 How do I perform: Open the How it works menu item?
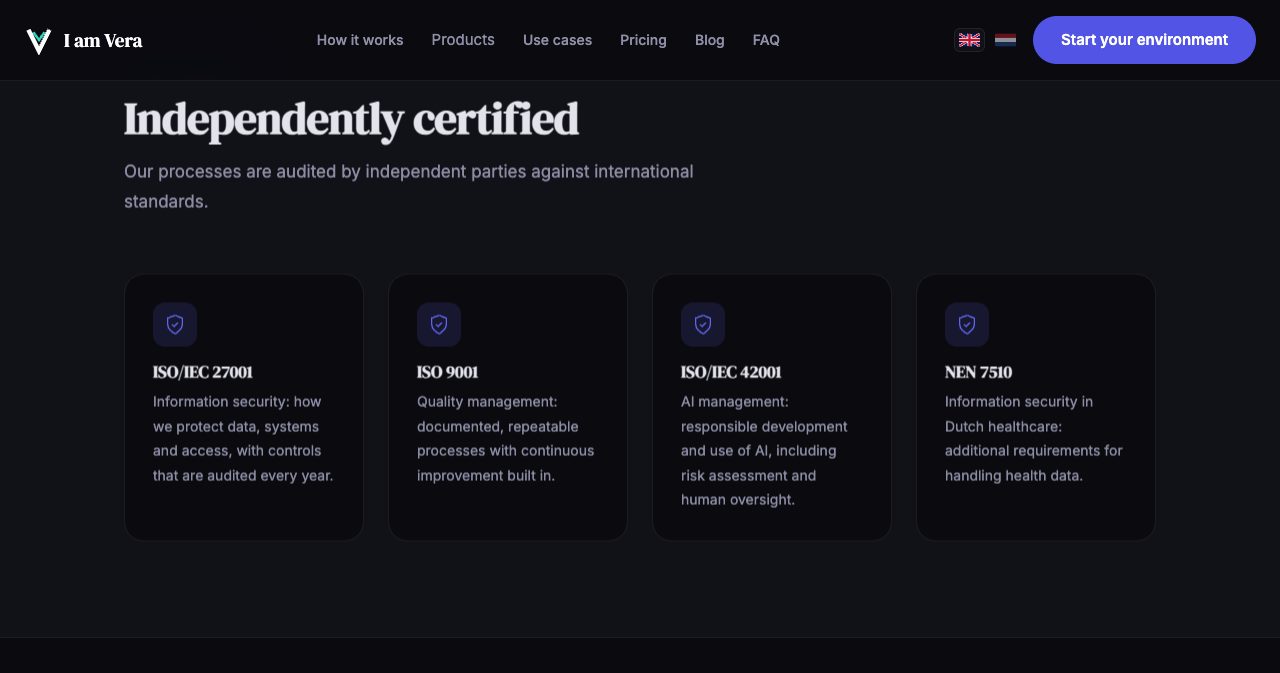click(x=360, y=40)
